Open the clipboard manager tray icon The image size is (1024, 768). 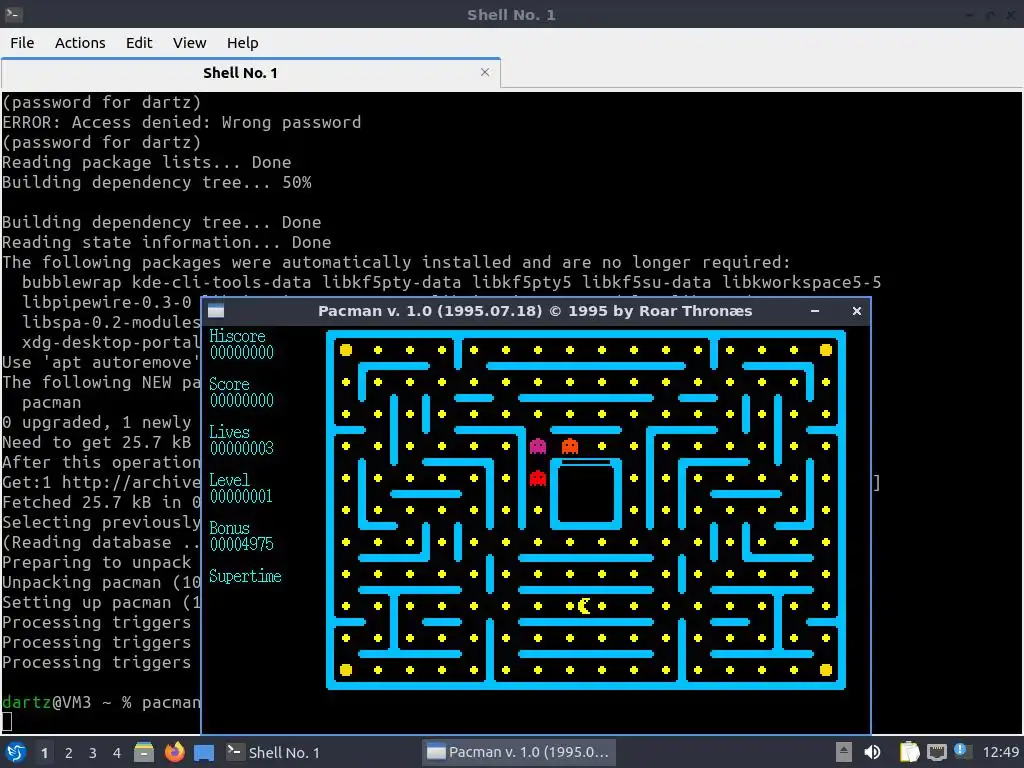pyautogui.click(x=909, y=752)
